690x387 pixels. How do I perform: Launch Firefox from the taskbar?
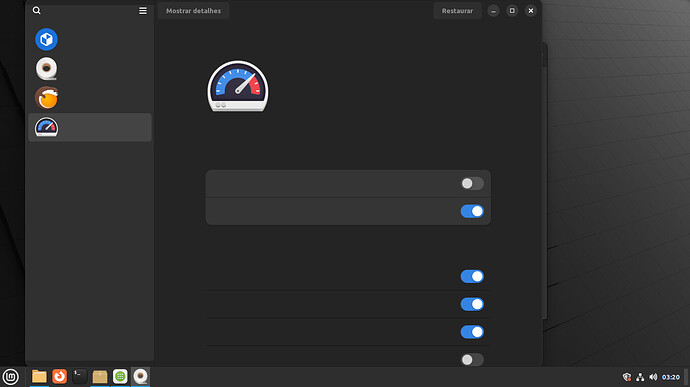(x=59, y=376)
